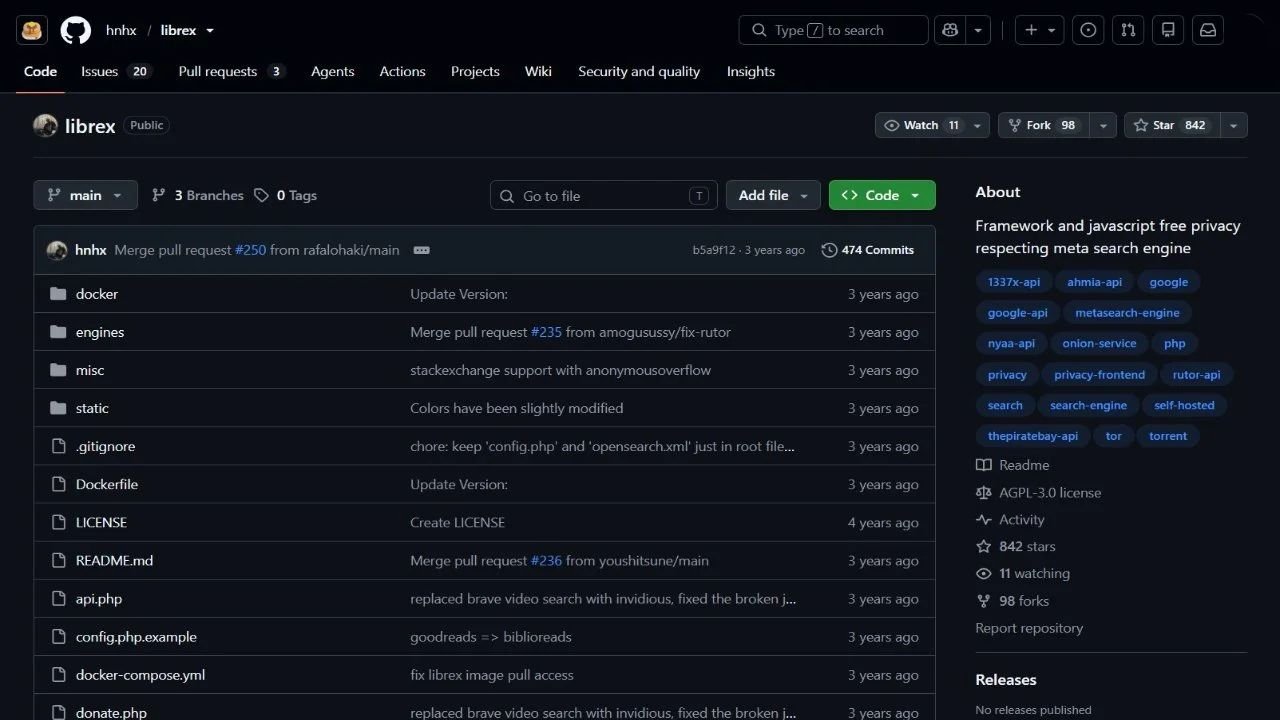Viewport: 1280px width, 720px height.
Task: Click the pulse icon beside Activity
Action: (984, 519)
